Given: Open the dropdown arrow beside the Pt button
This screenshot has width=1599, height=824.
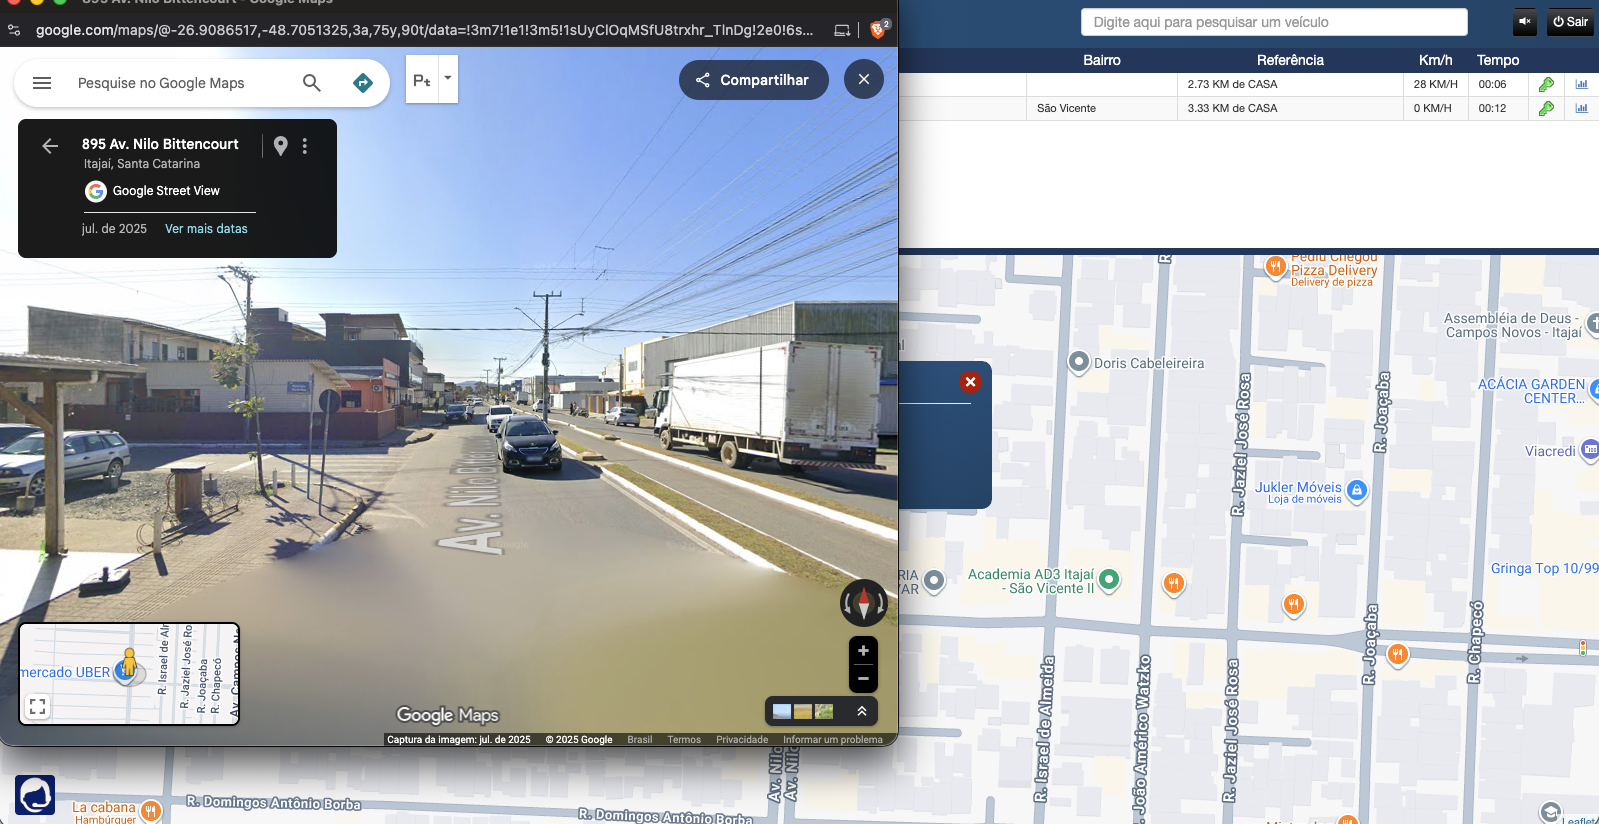Looking at the screenshot, I should pyautogui.click(x=448, y=78).
